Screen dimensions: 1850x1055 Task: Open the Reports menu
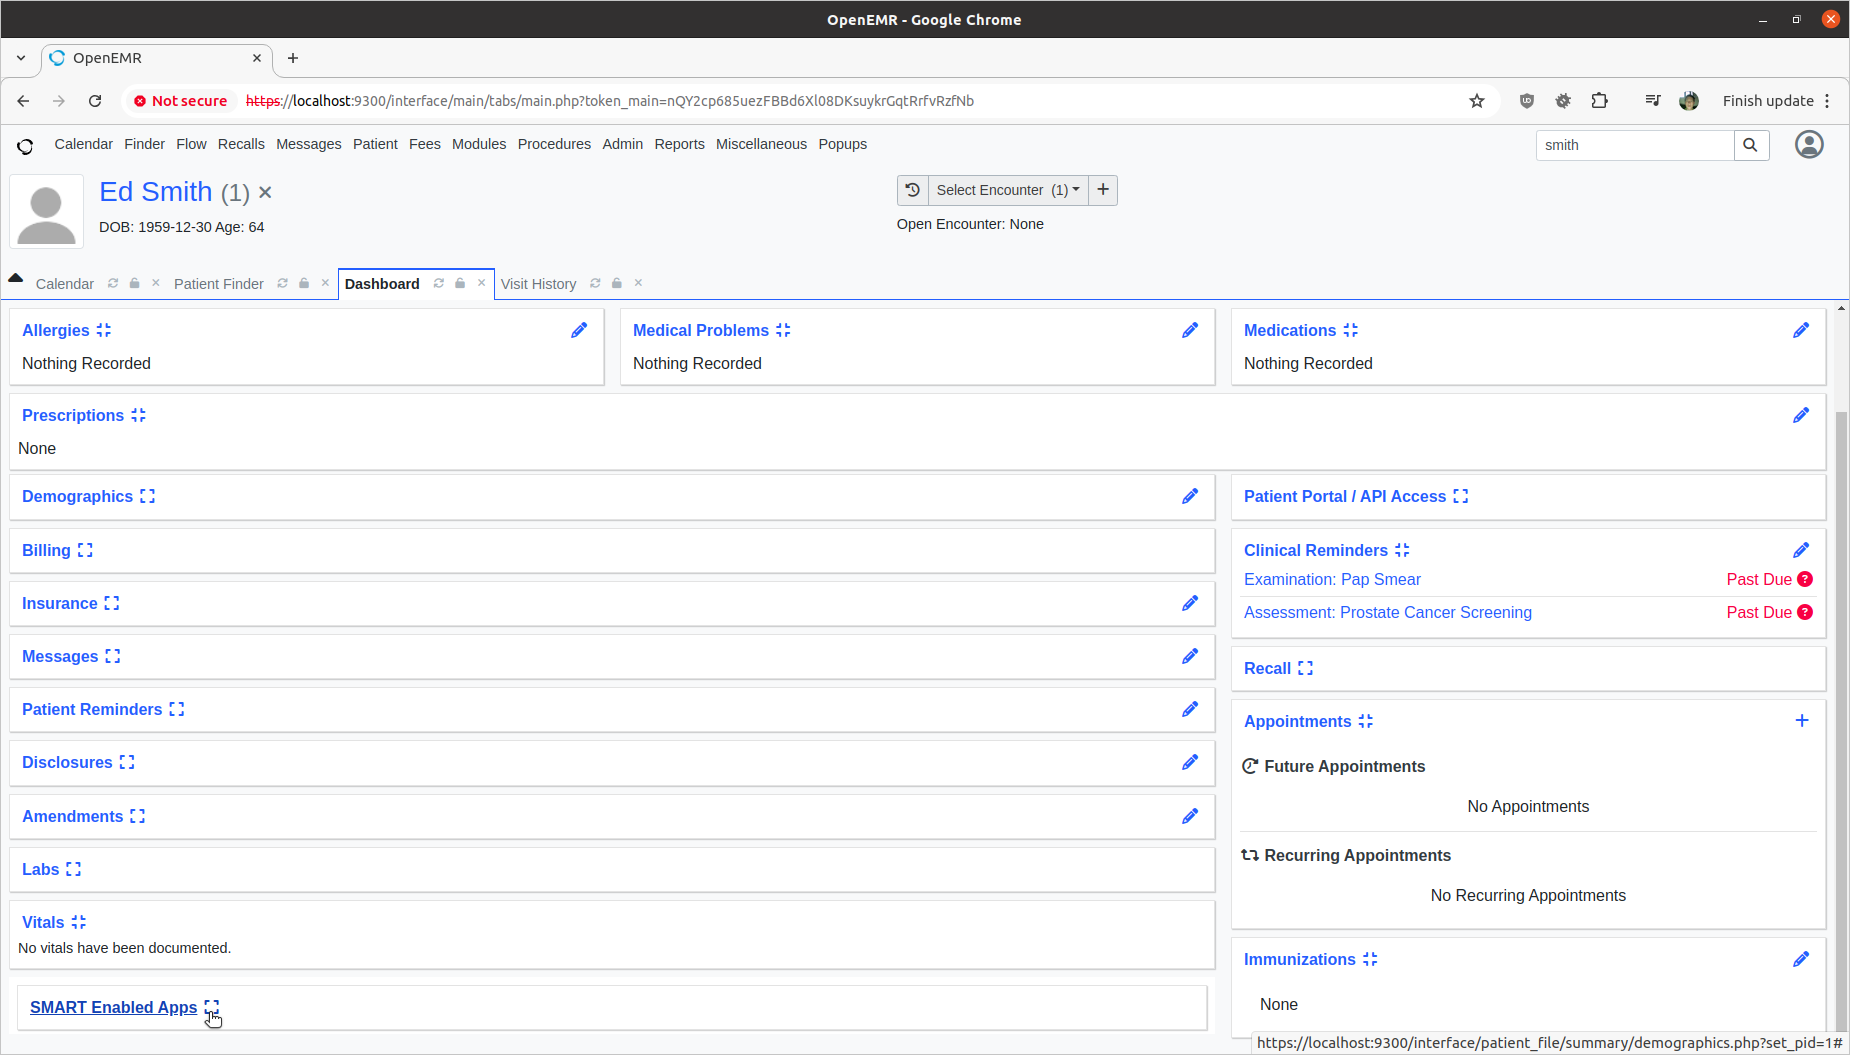[x=679, y=144]
